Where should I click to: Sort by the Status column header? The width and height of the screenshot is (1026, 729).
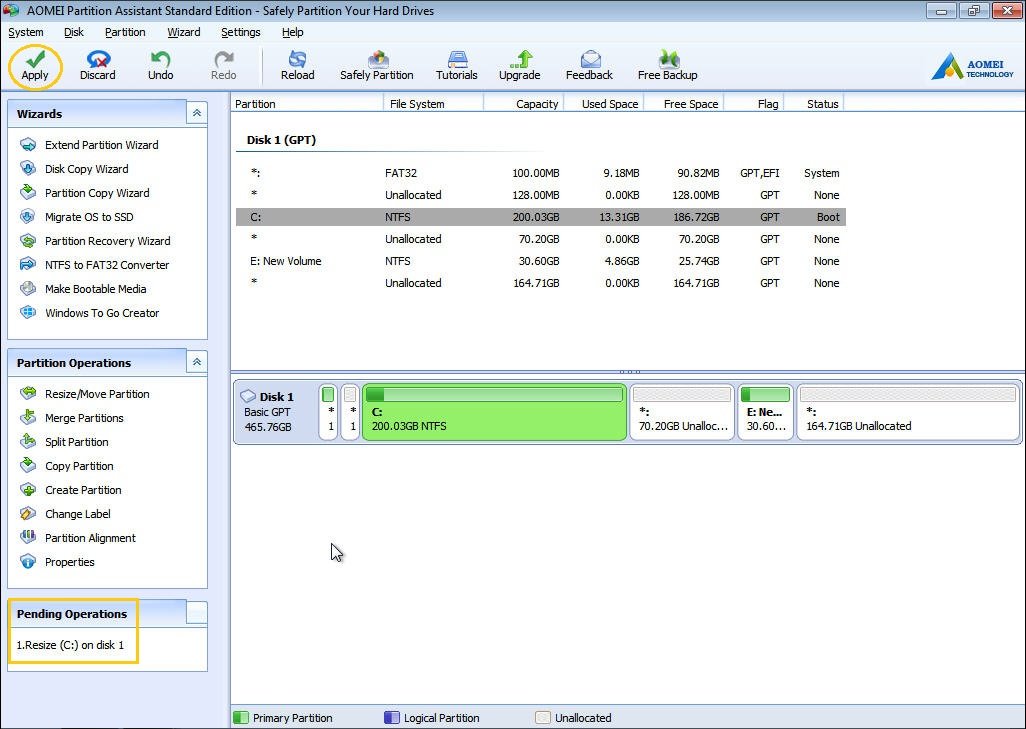click(x=813, y=103)
